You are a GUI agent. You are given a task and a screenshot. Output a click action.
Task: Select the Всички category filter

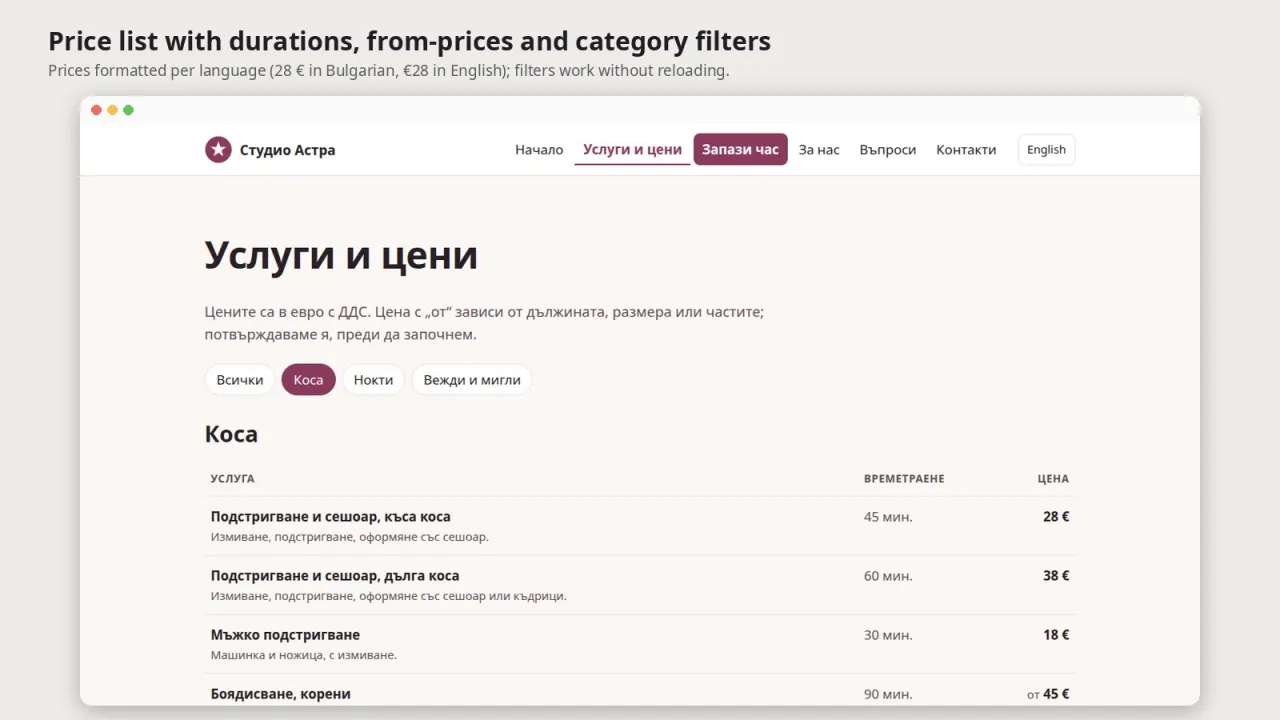point(240,380)
